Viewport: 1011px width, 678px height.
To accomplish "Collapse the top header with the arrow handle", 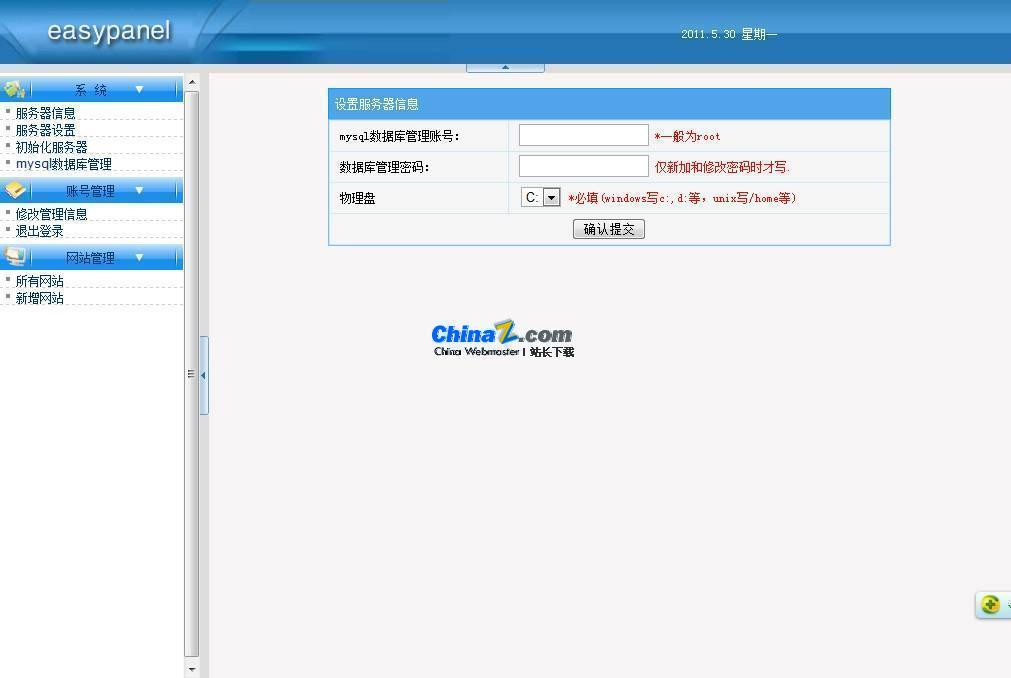I will click(506, 67).
